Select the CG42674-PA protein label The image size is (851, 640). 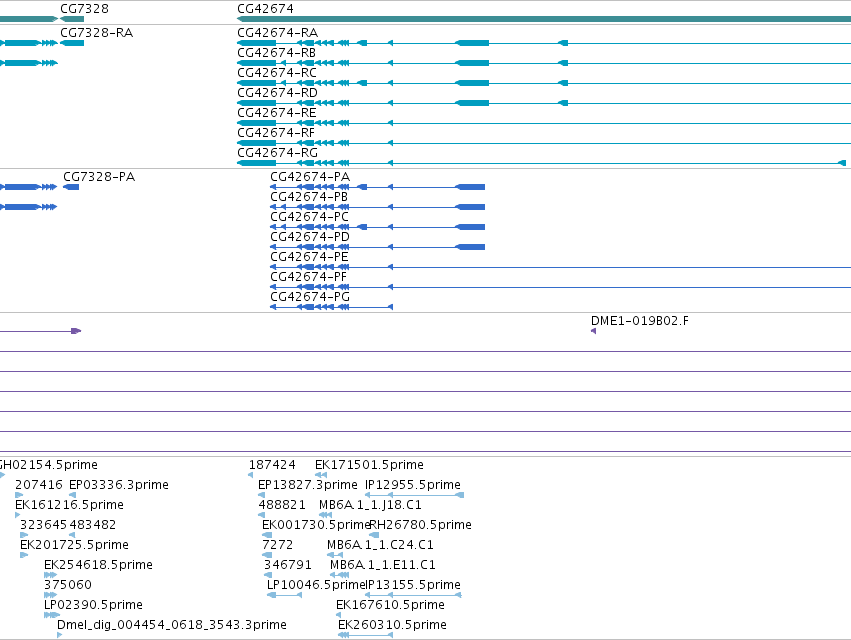point(310,177)
